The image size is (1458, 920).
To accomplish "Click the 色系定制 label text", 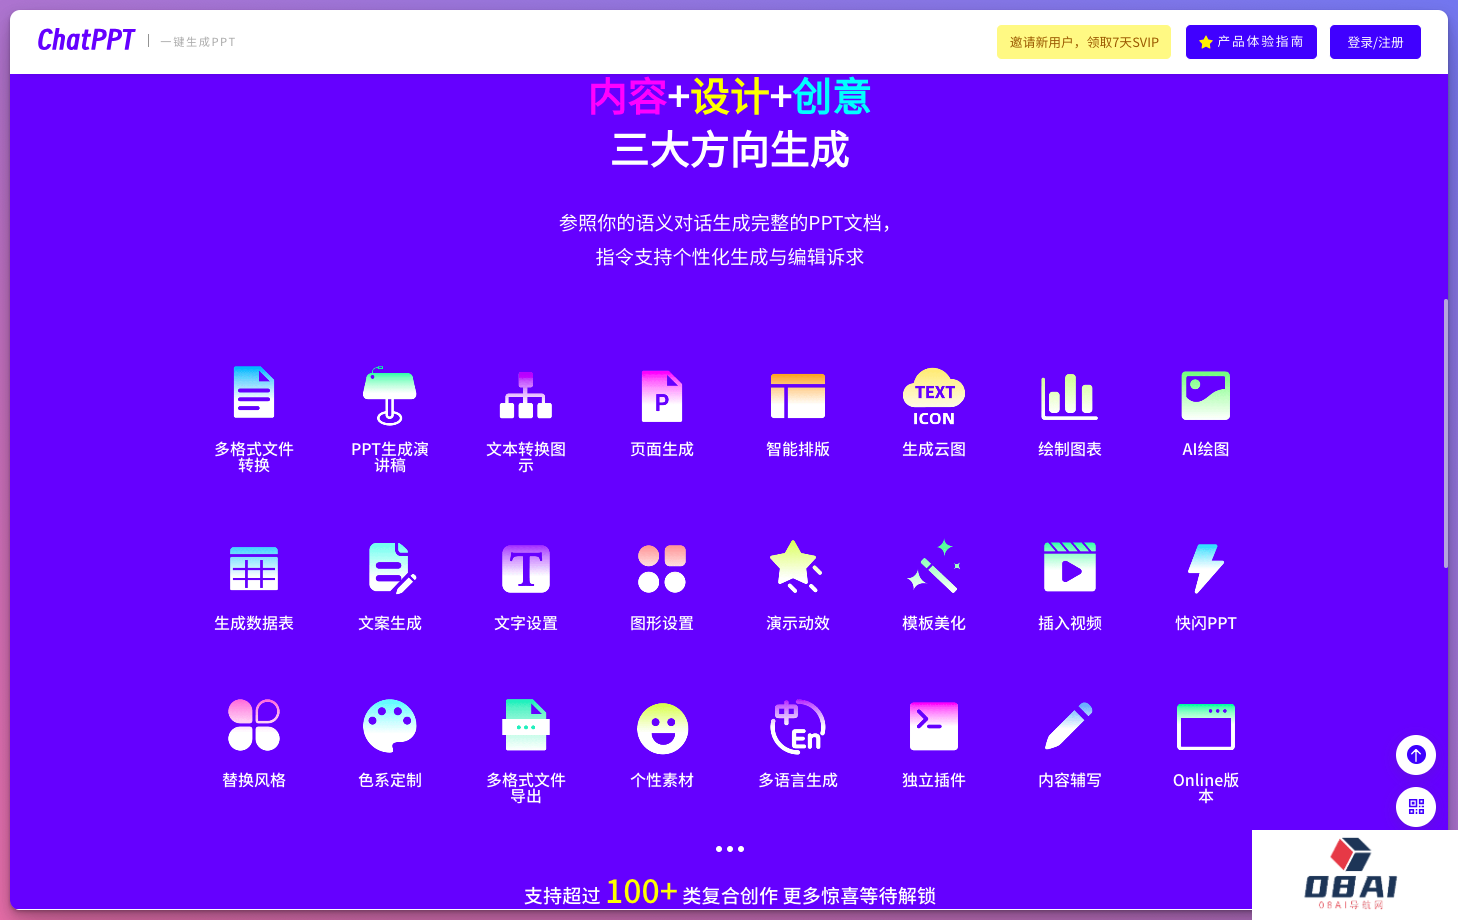I will pyautogui.click(x=390, y=780).
